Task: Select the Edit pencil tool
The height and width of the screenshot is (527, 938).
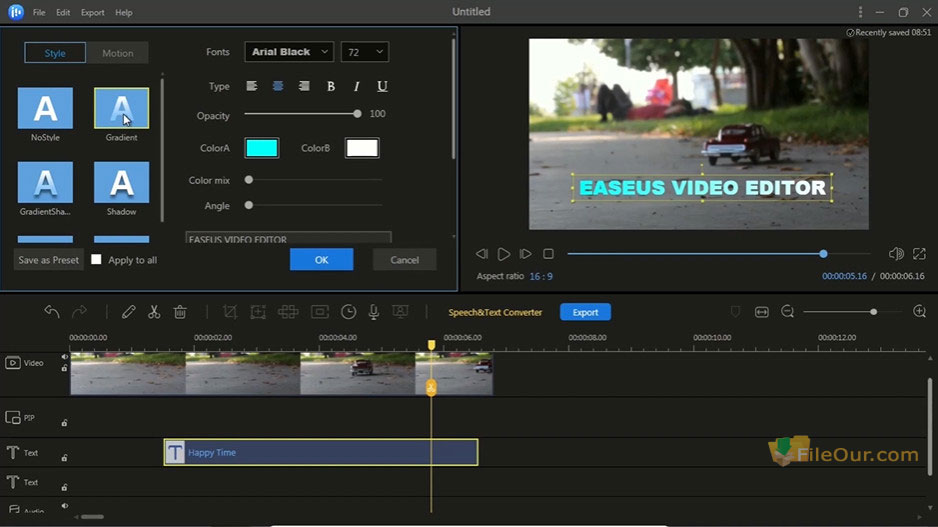Action: (128, 312)
